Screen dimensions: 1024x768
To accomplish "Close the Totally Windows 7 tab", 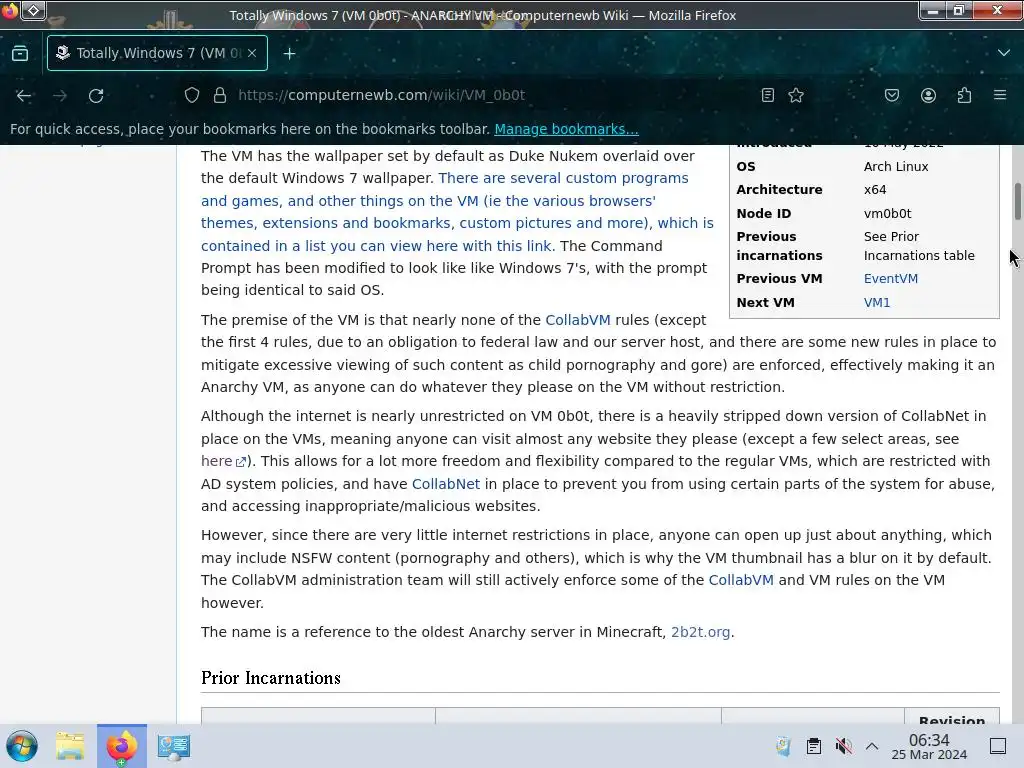I will click(x=252, y=53).
